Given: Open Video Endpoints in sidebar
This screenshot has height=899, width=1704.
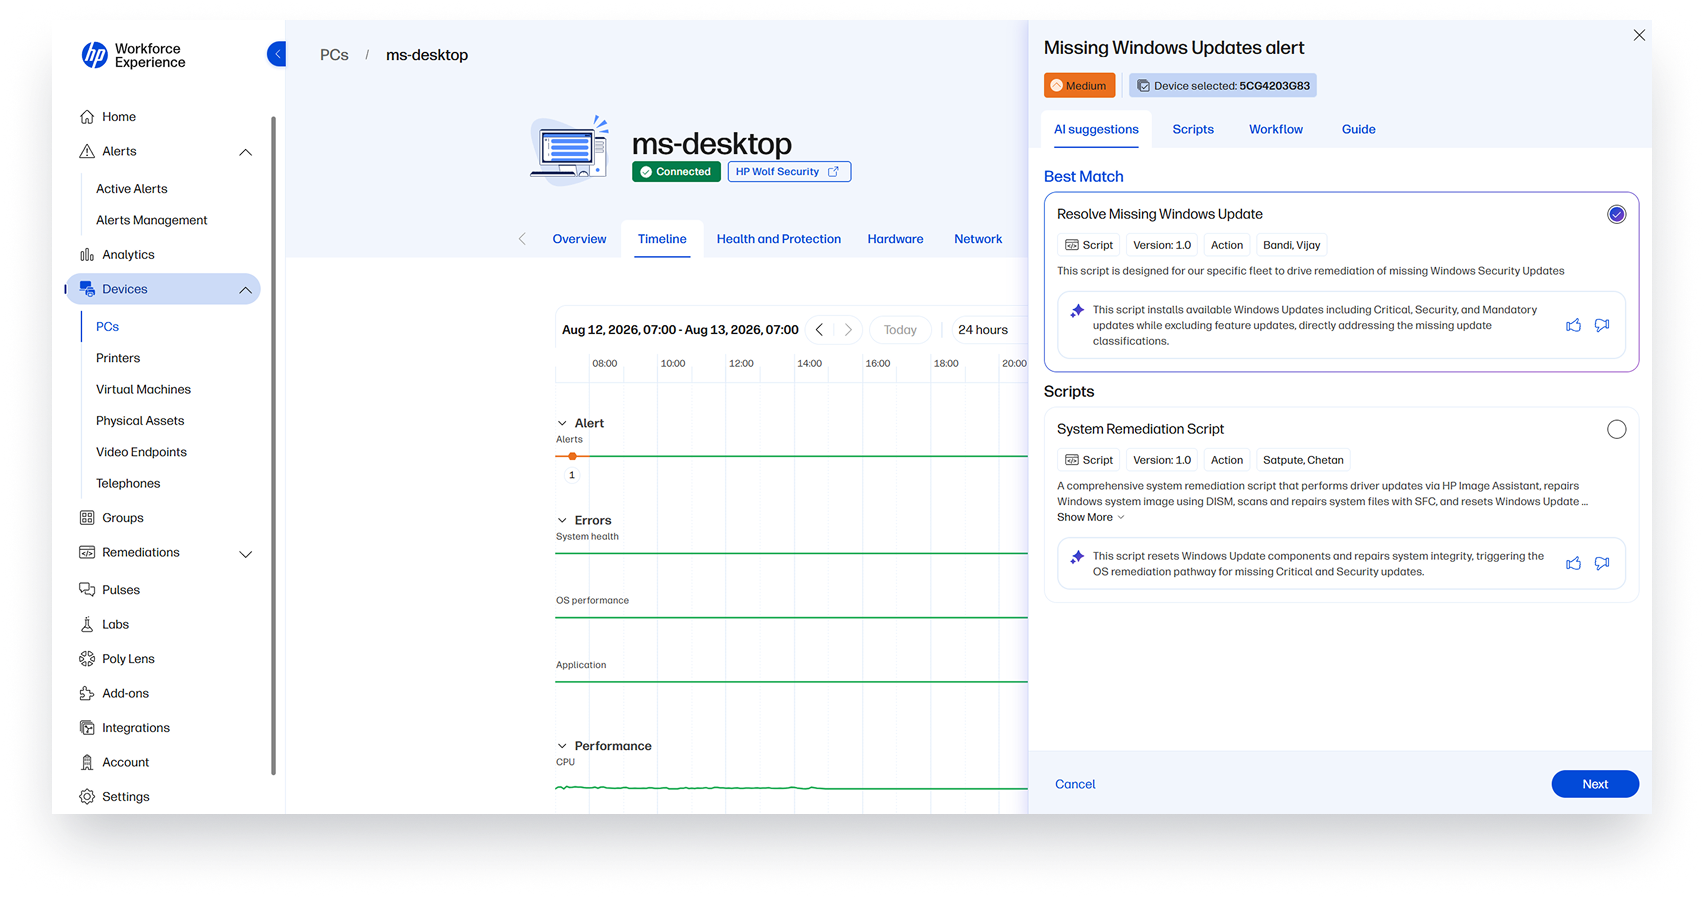Looking at the screenshot, I should 141,452.
